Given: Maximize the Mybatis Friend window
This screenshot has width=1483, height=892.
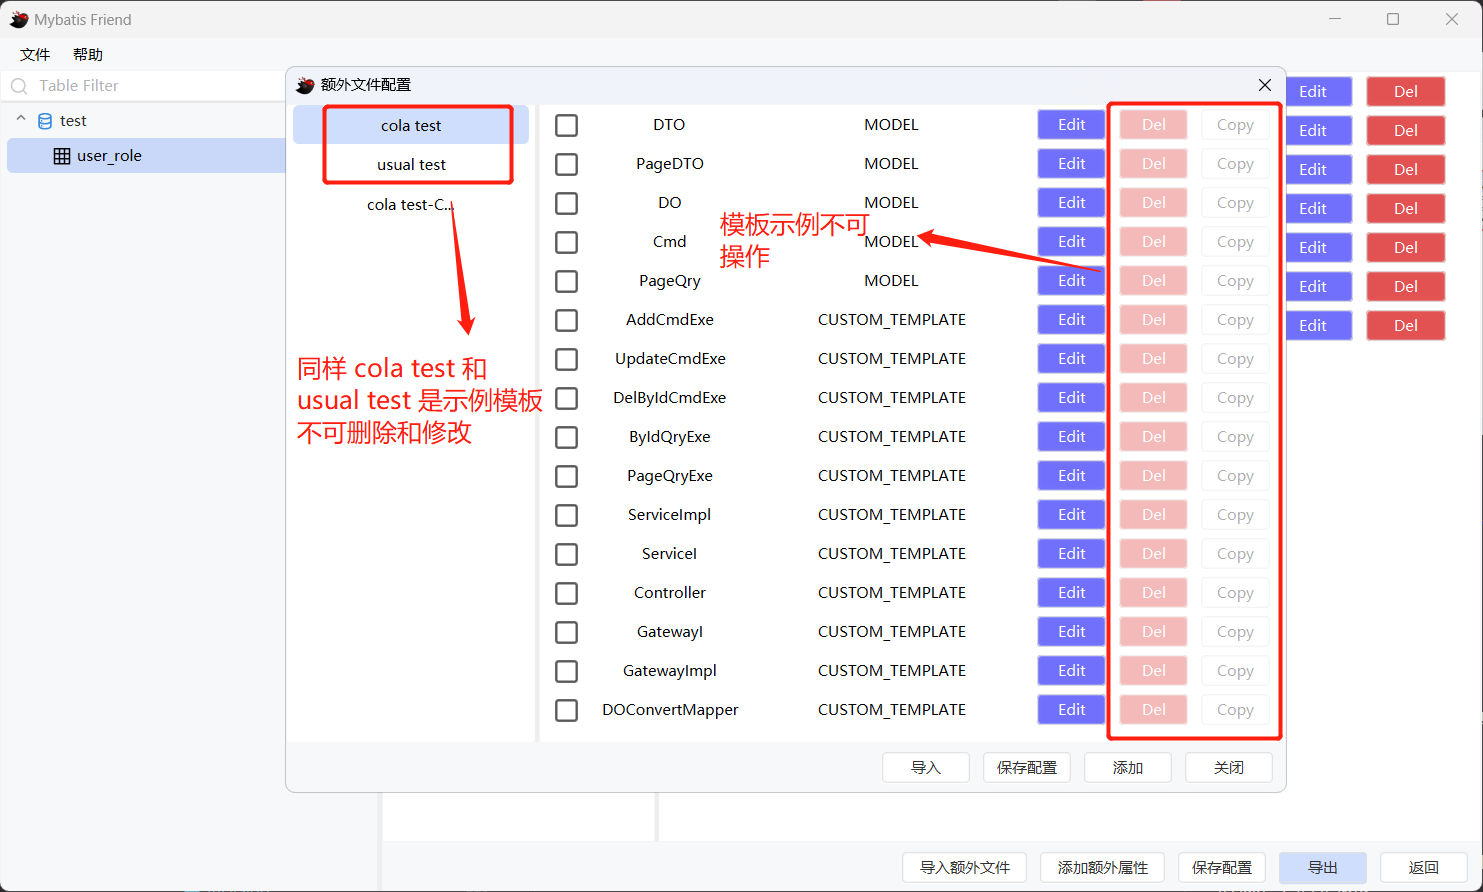Looking at the screenshot, I should [1393, 19].
